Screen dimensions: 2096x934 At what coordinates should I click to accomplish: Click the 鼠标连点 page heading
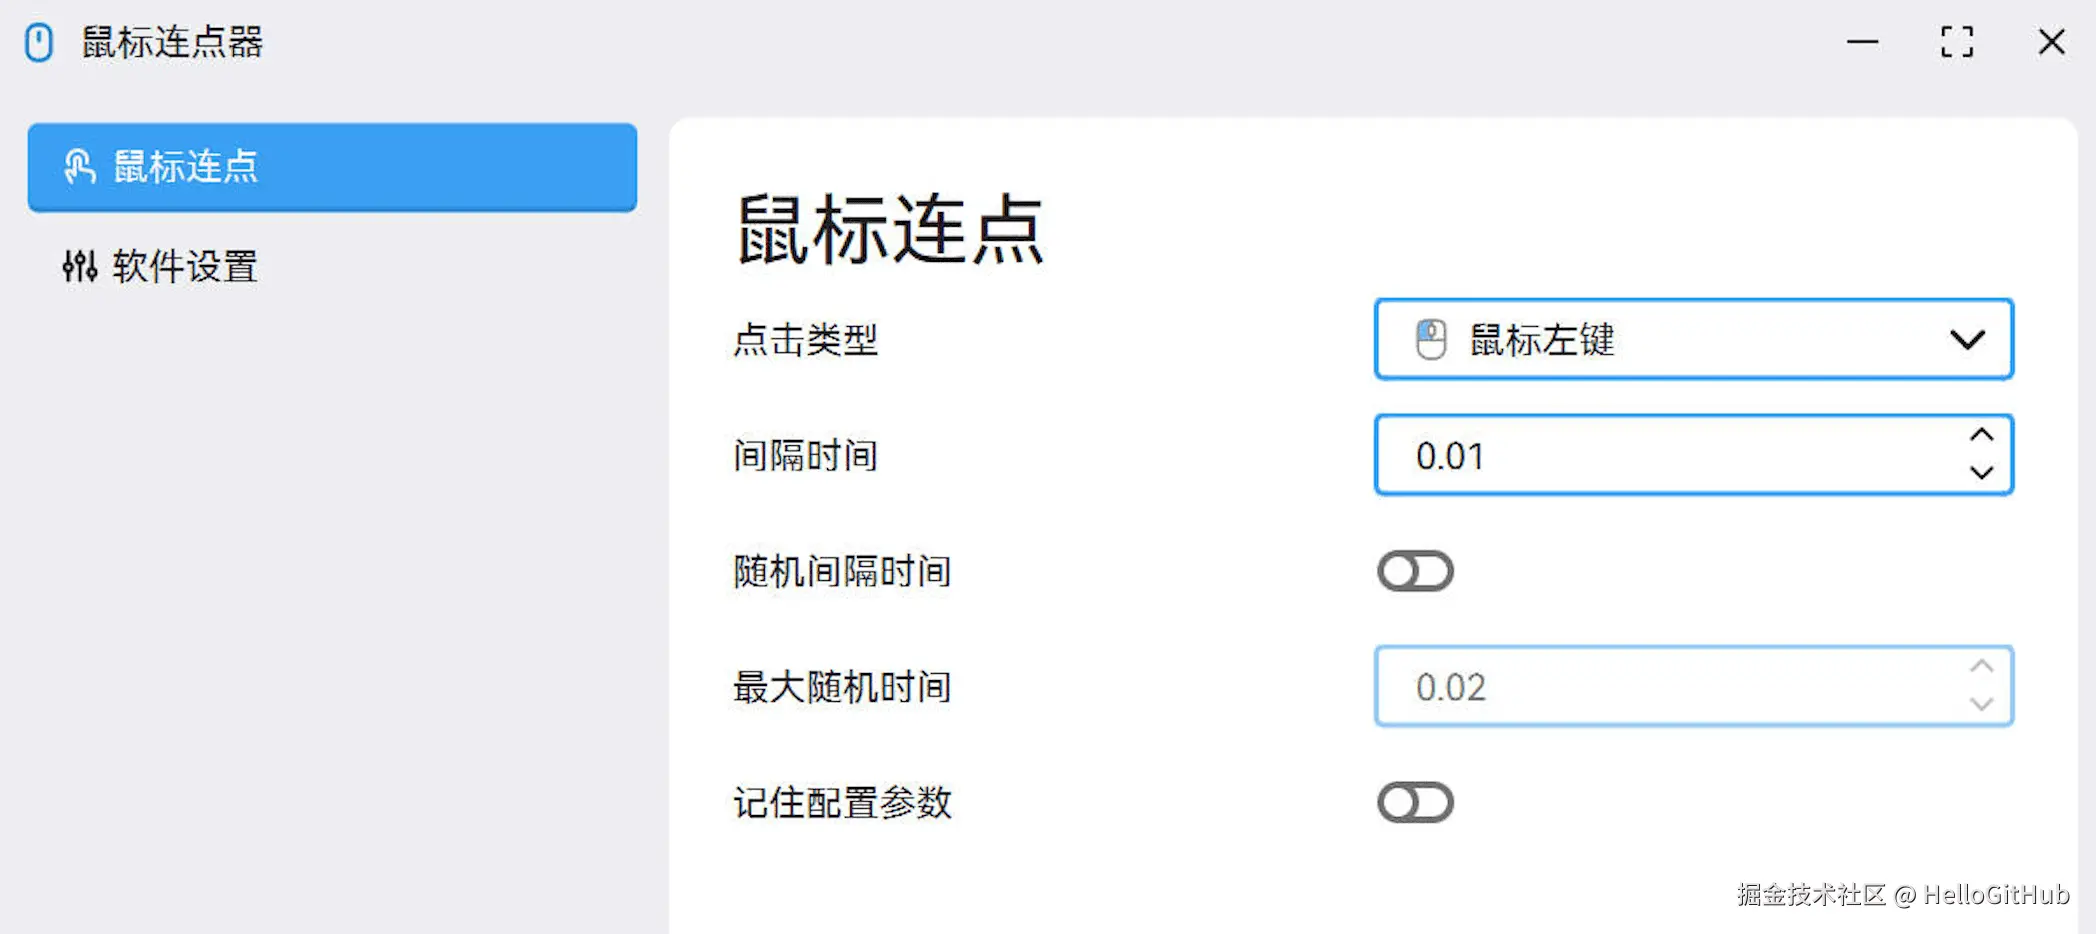click(x=889, y=230)
